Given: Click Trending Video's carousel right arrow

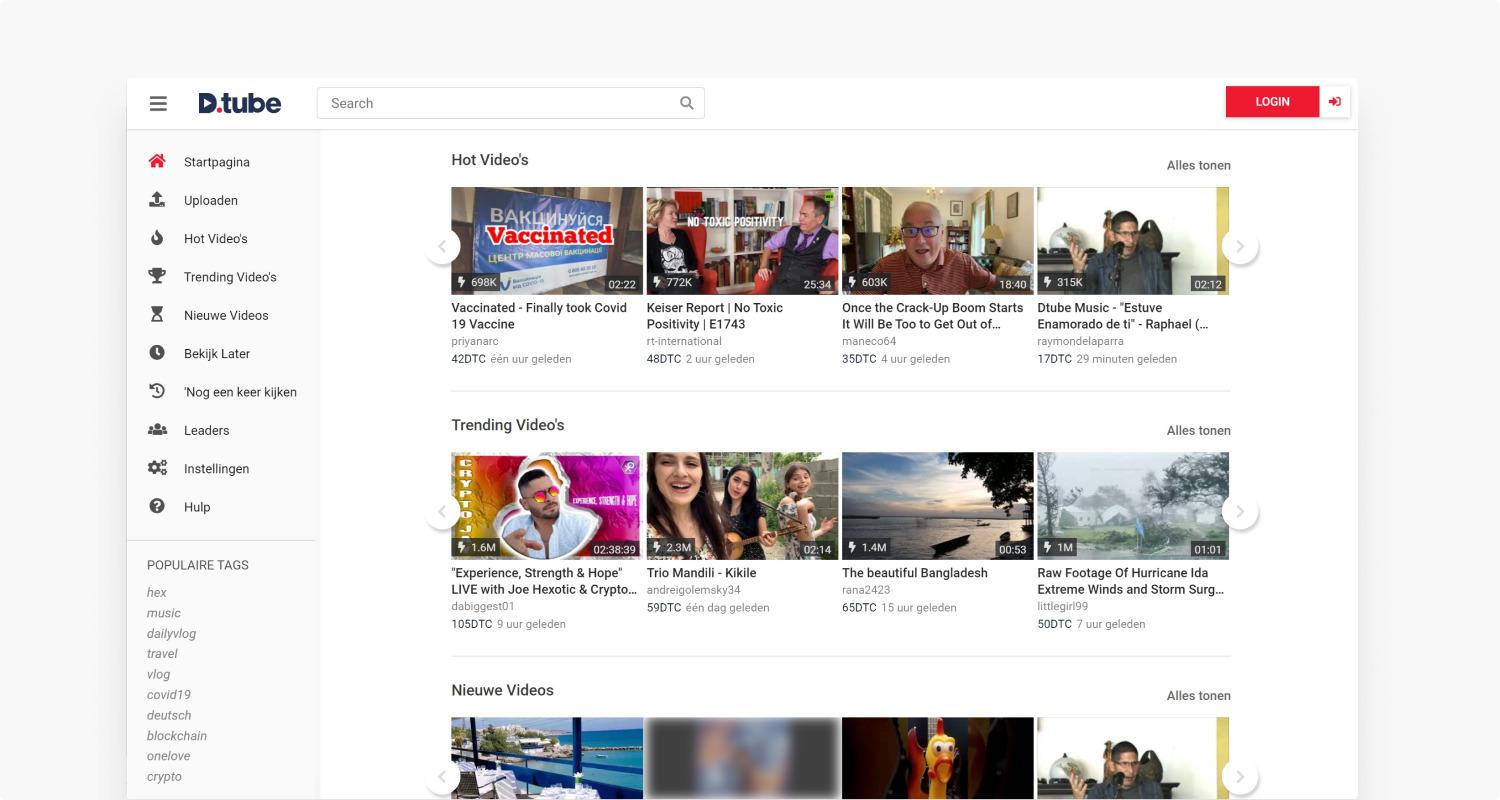Looking at the screenshot, I should [x=1240, y=511].
